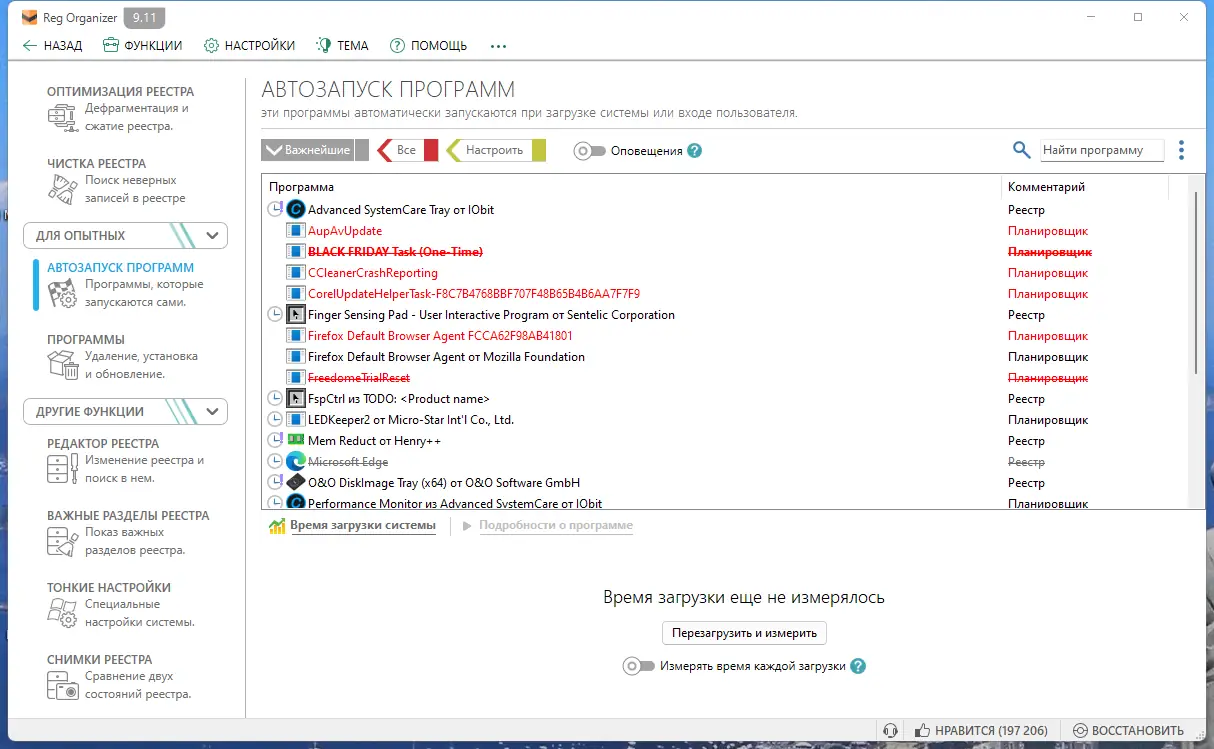Click ВОССТАНОВИТЬ in the status bar

click(x=1128, y=731)
